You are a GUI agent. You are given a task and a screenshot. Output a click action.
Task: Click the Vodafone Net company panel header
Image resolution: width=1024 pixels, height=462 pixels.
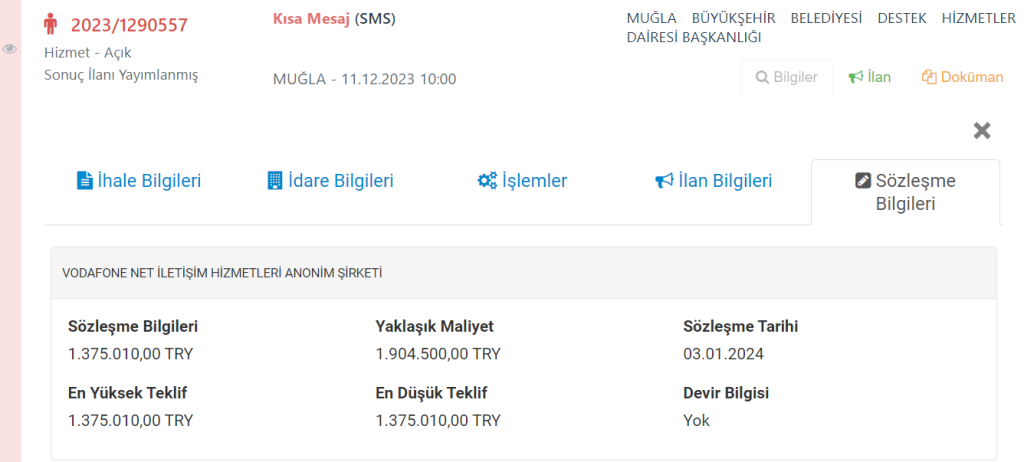click(524, 273)
